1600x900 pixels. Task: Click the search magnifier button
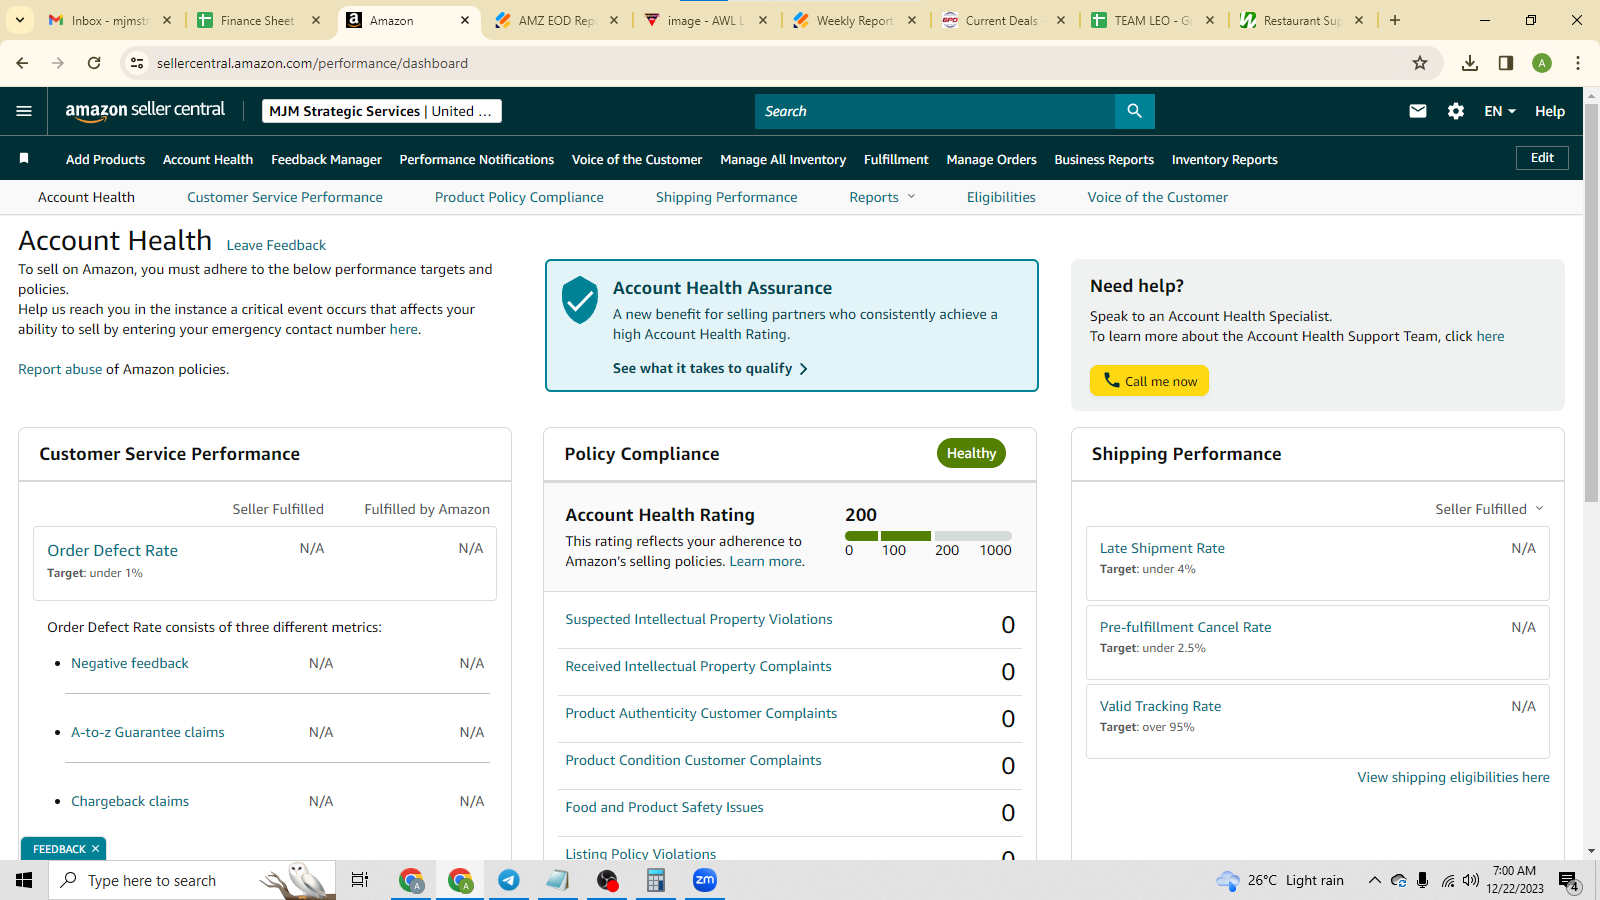[x=1134, y=111]
